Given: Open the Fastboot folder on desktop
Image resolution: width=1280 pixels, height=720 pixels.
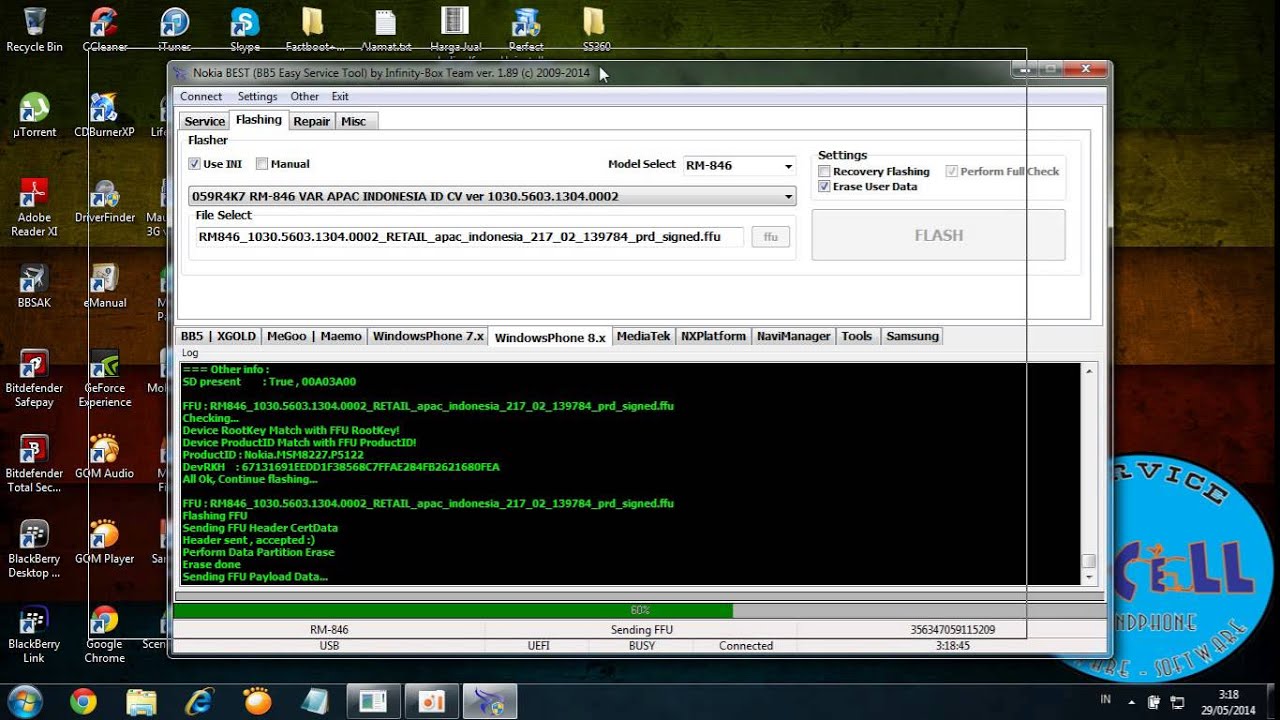Looking at the screenshot, I should coord(314,29).
